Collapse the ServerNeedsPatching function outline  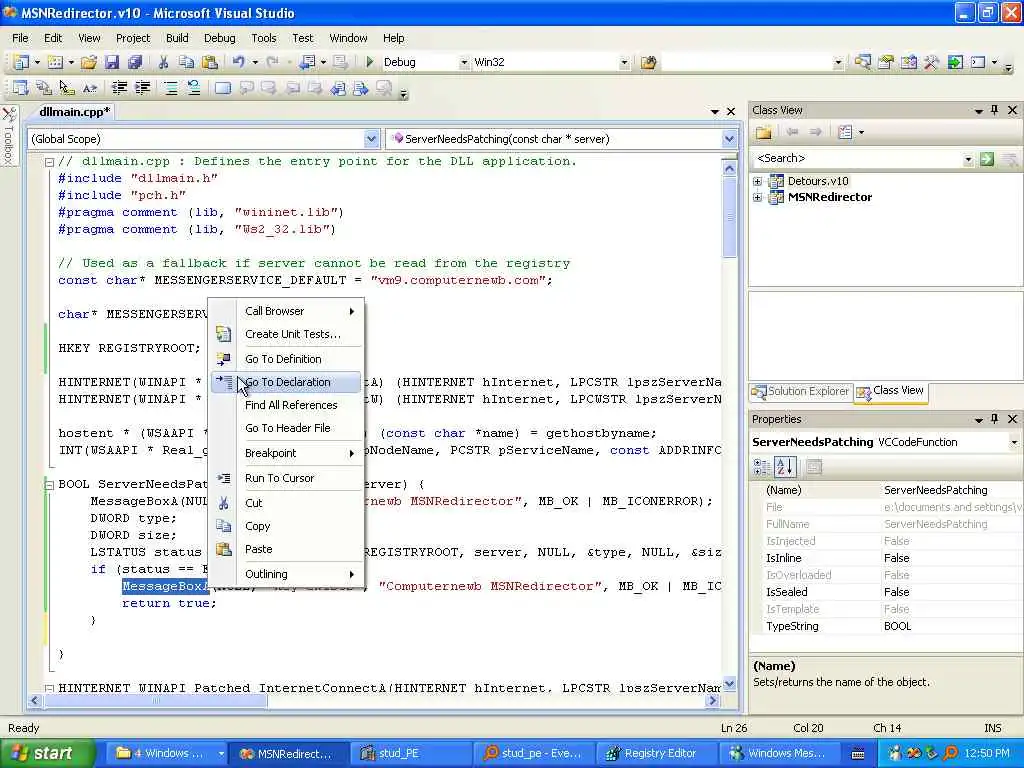click(49, 485)
